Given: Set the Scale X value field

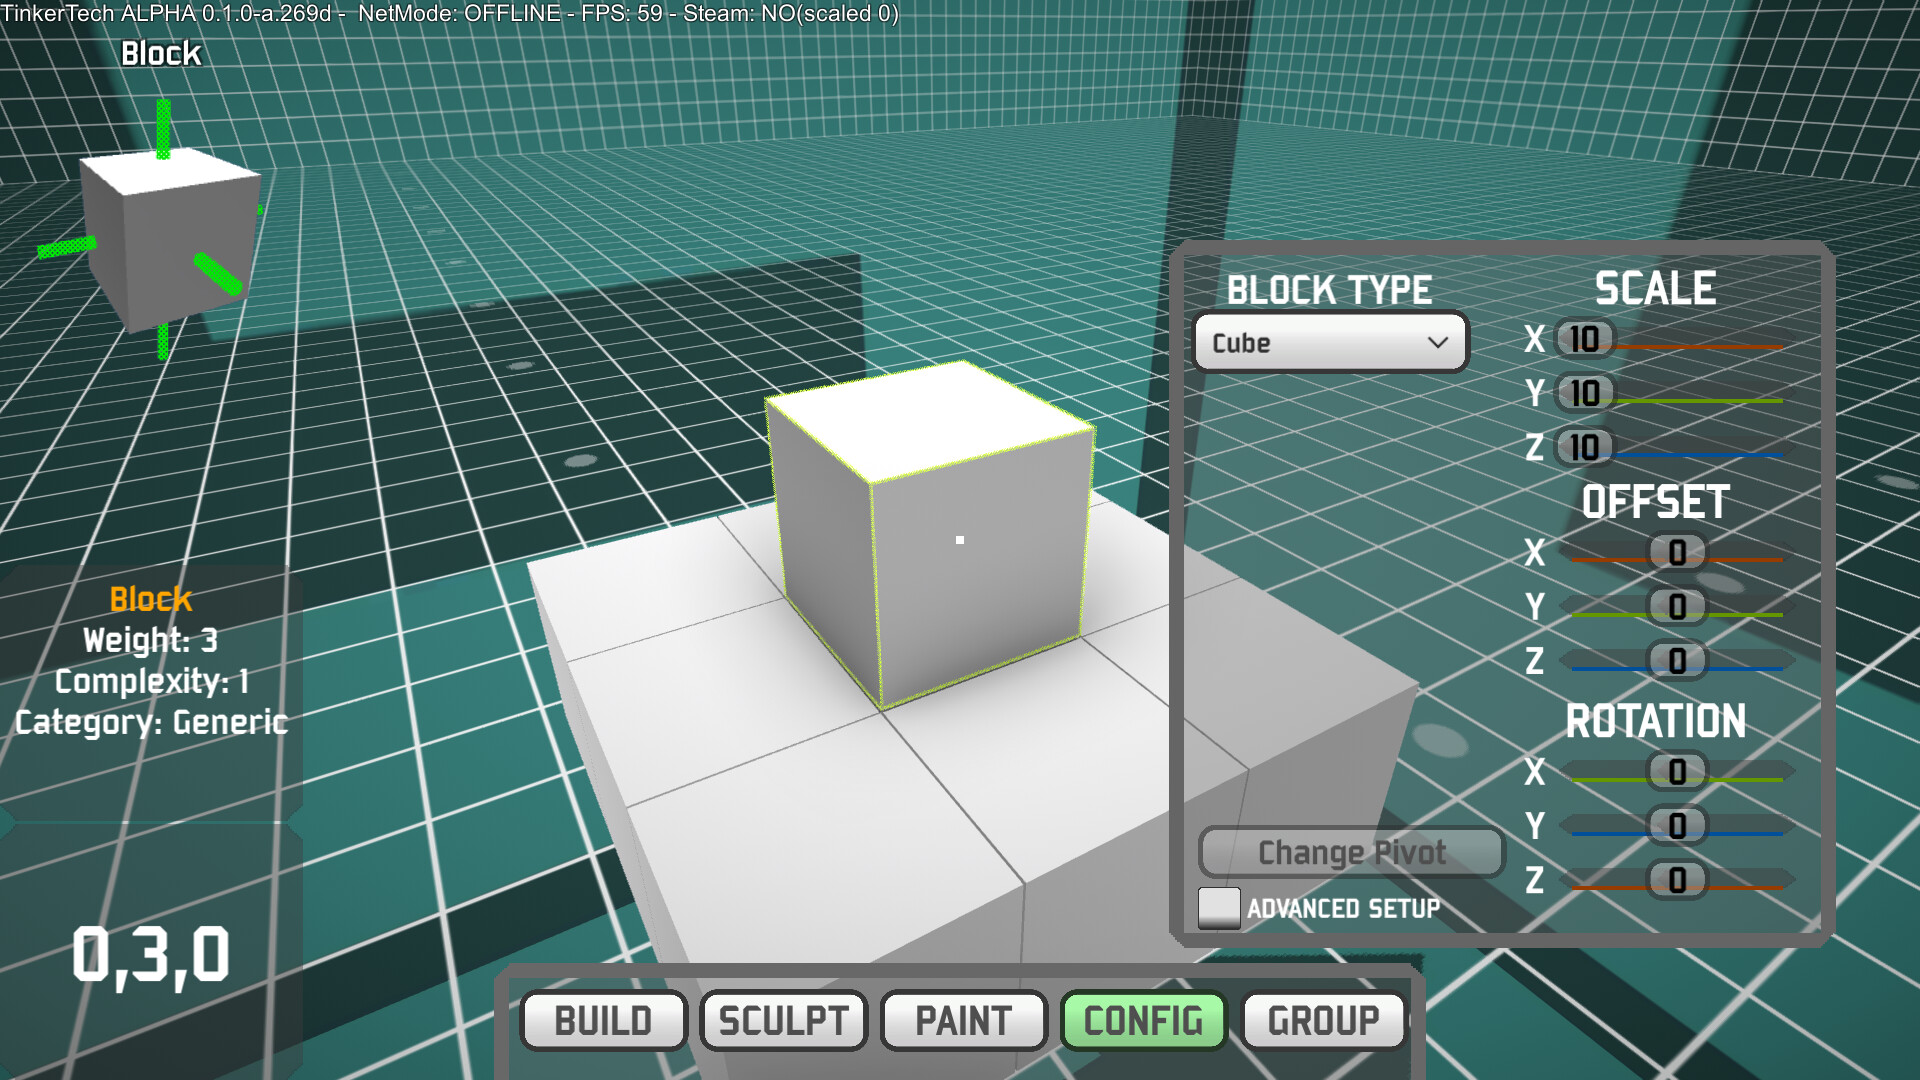Looking at the screenshot, I should 1582,341.
